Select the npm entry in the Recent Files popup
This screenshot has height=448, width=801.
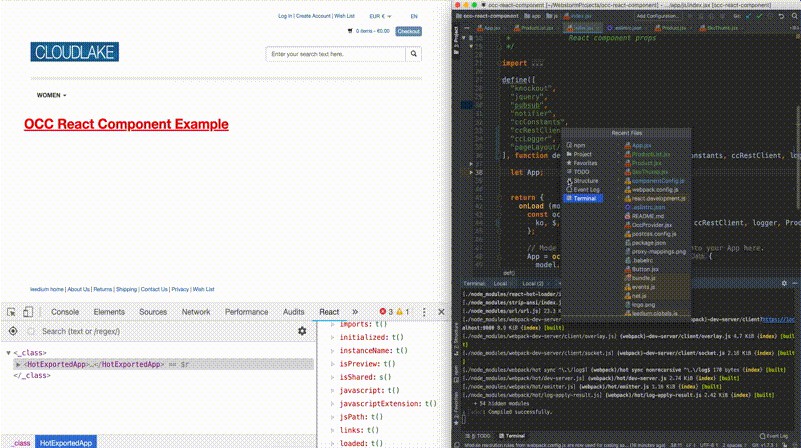pyautogui.click(x=576, y=145)
